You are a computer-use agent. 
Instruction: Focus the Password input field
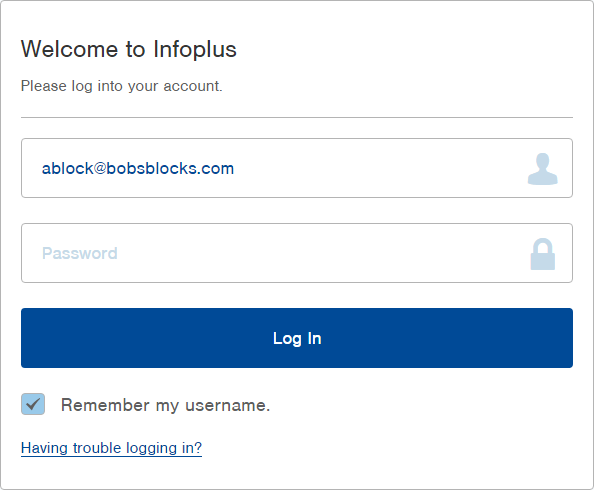click(x=297, y=253)
